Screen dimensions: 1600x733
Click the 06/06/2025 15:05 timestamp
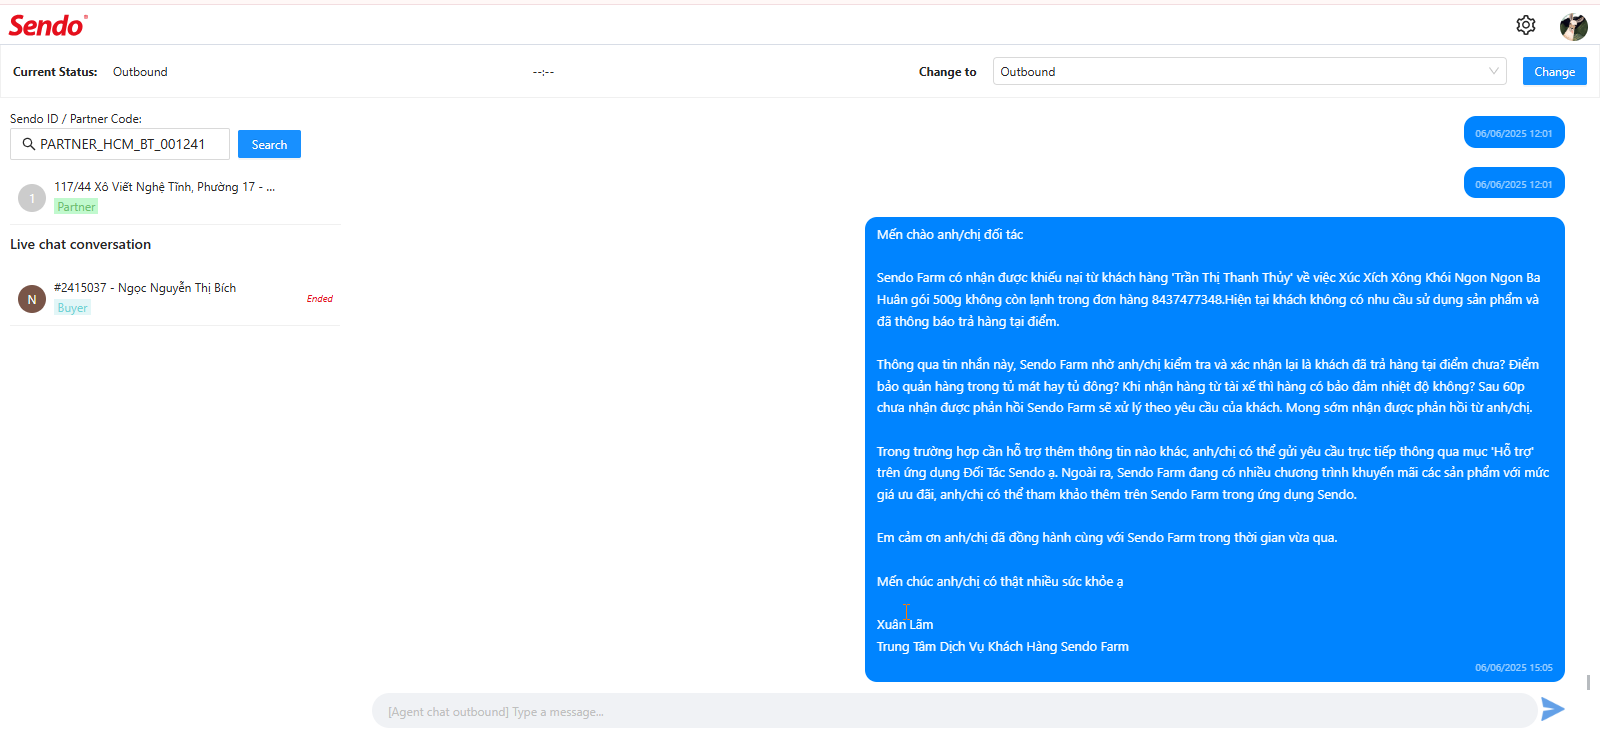pyautogui.click(x=1514, y=667)
